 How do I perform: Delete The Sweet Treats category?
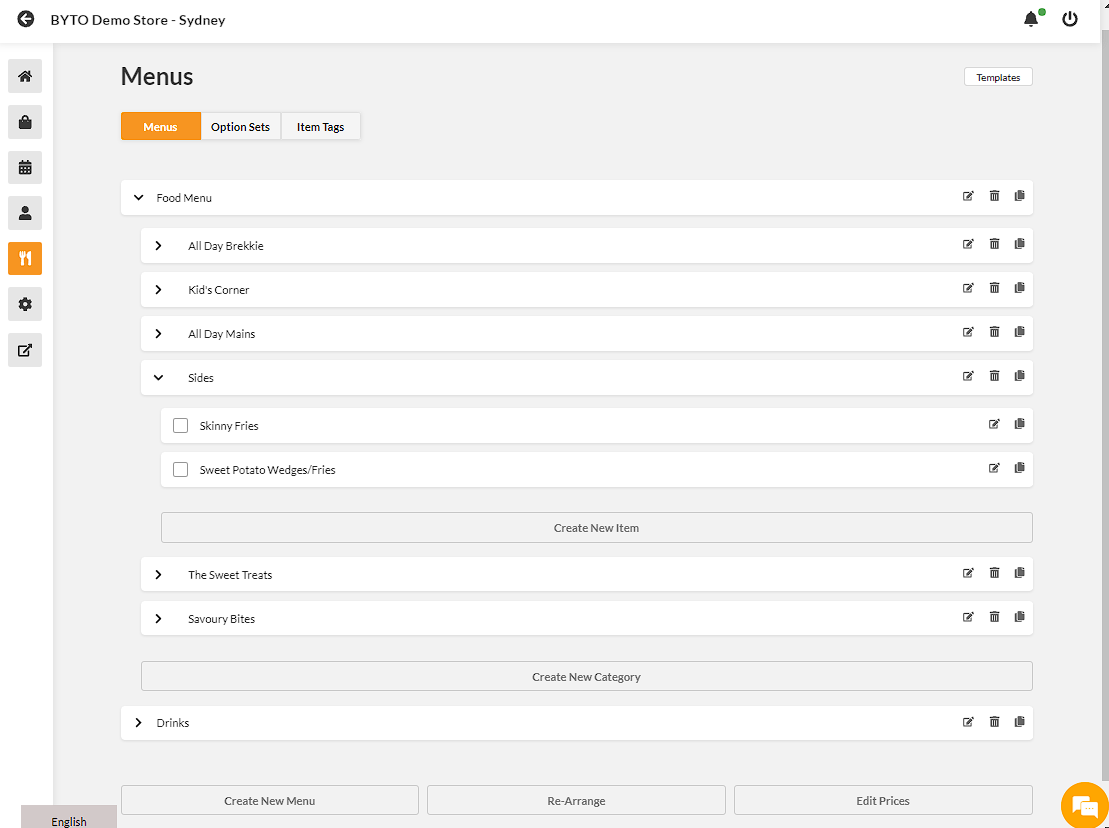click(x=994, y=573)
